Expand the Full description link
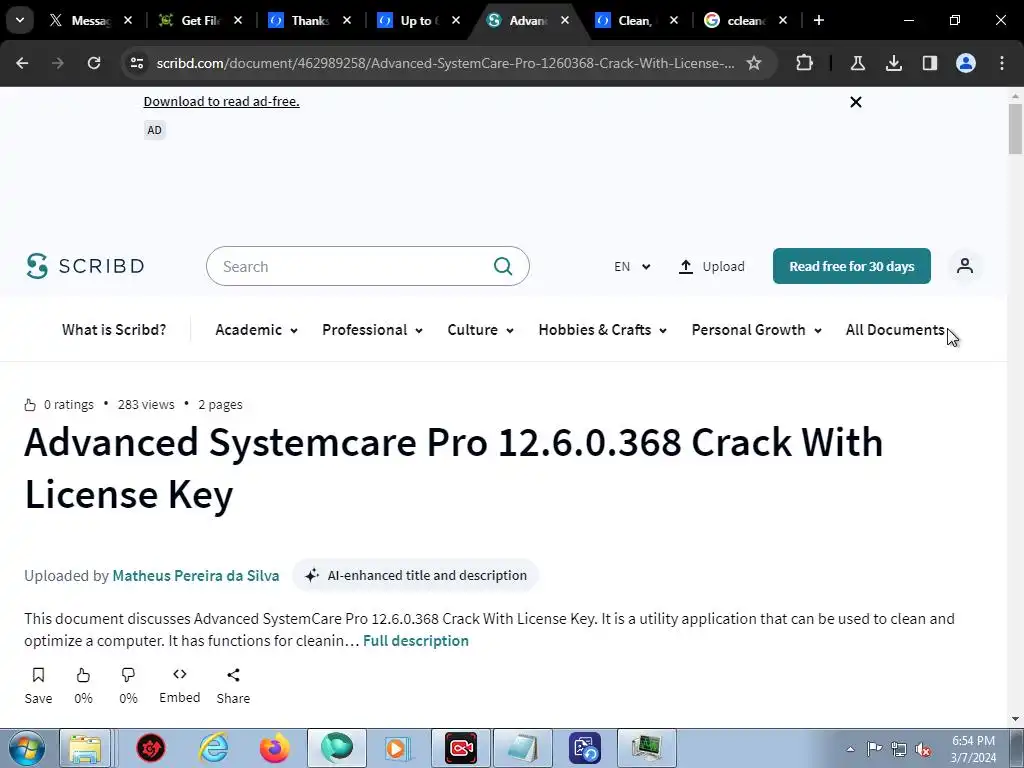The width and height of the screenshot is (1024, 768). [415, 641]
